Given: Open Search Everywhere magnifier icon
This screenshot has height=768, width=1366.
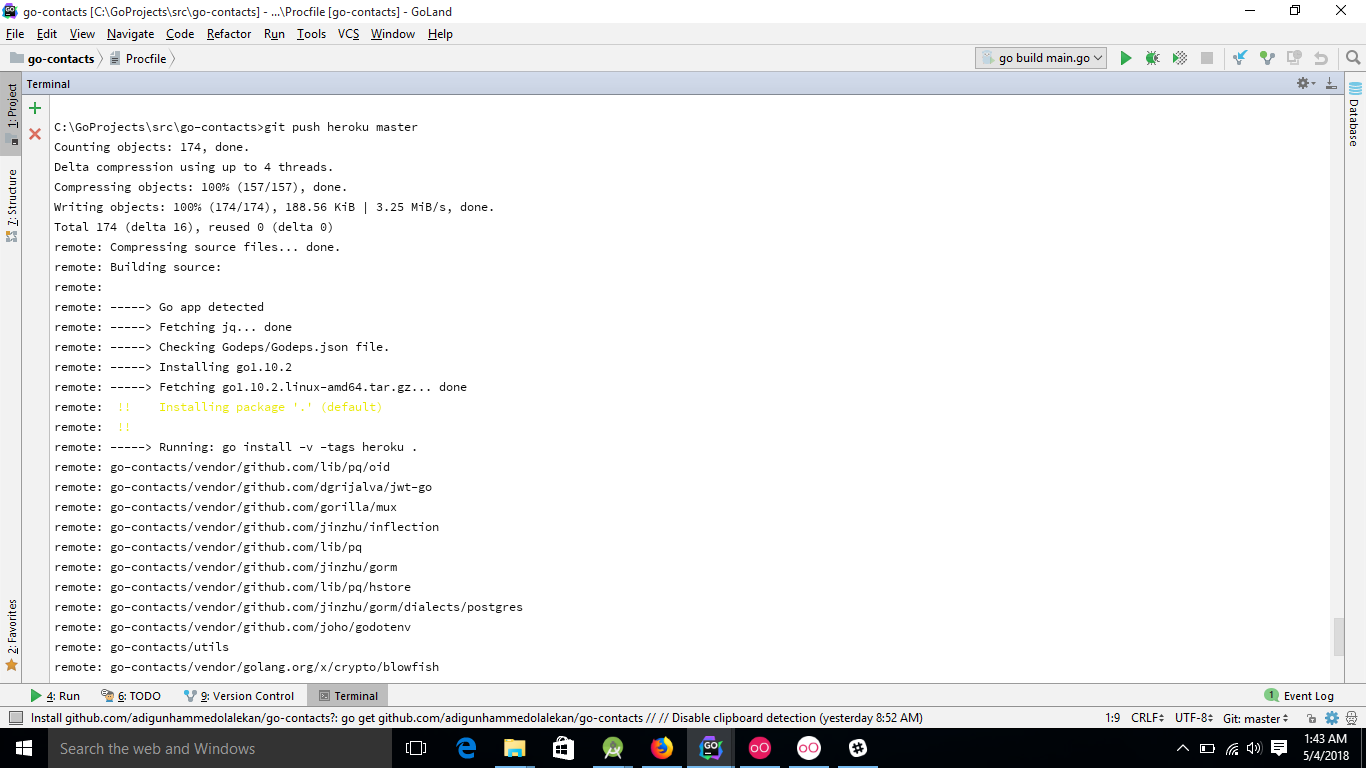Looking at the screenshot, I should [x=1353, y=59].
